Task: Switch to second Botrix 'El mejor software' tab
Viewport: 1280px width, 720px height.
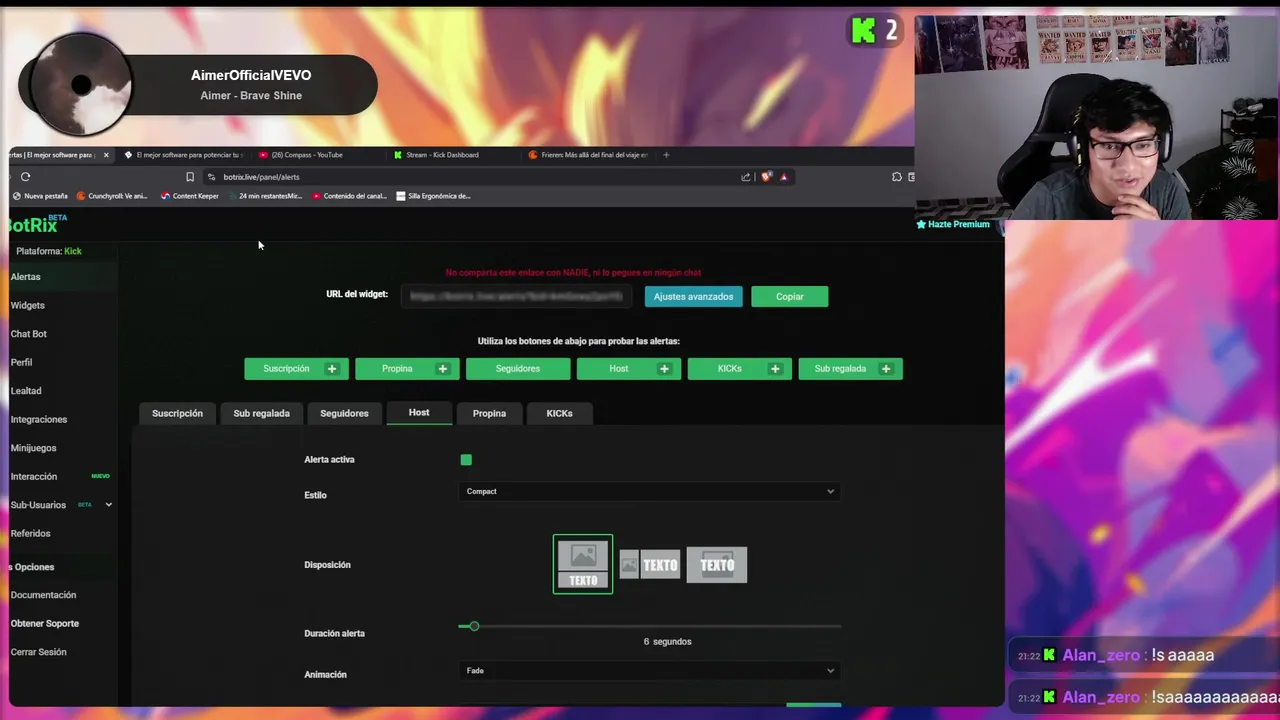Action: [x=184, y=155]
